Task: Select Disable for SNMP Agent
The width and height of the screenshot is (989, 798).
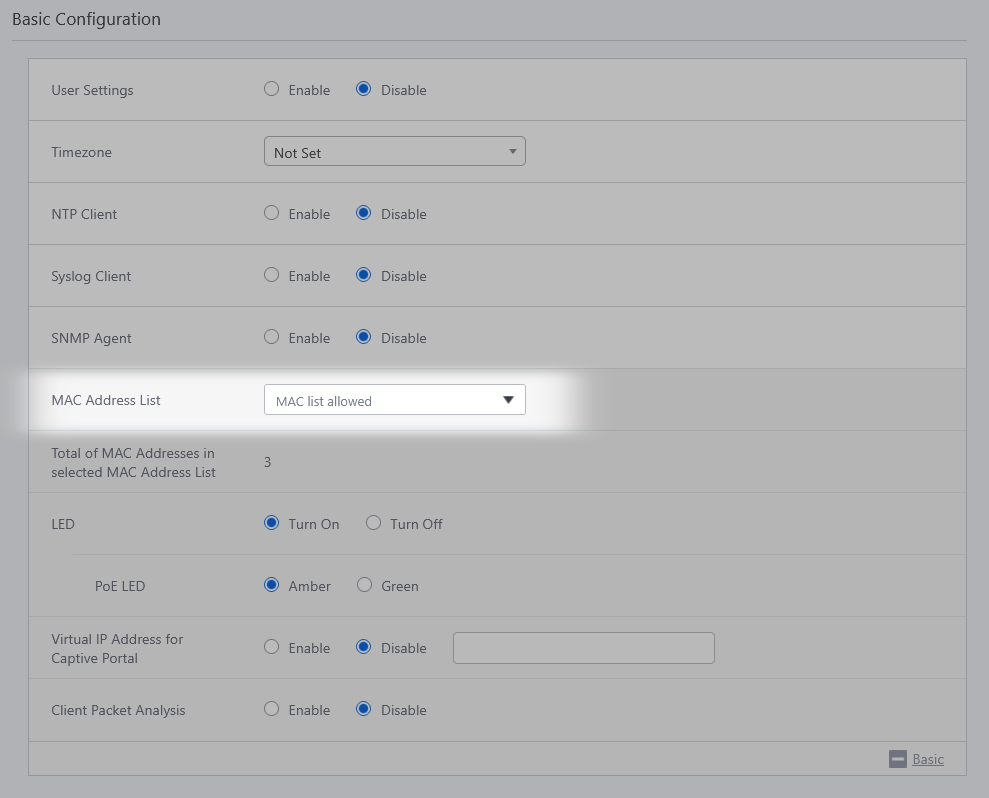Action: 364,337
